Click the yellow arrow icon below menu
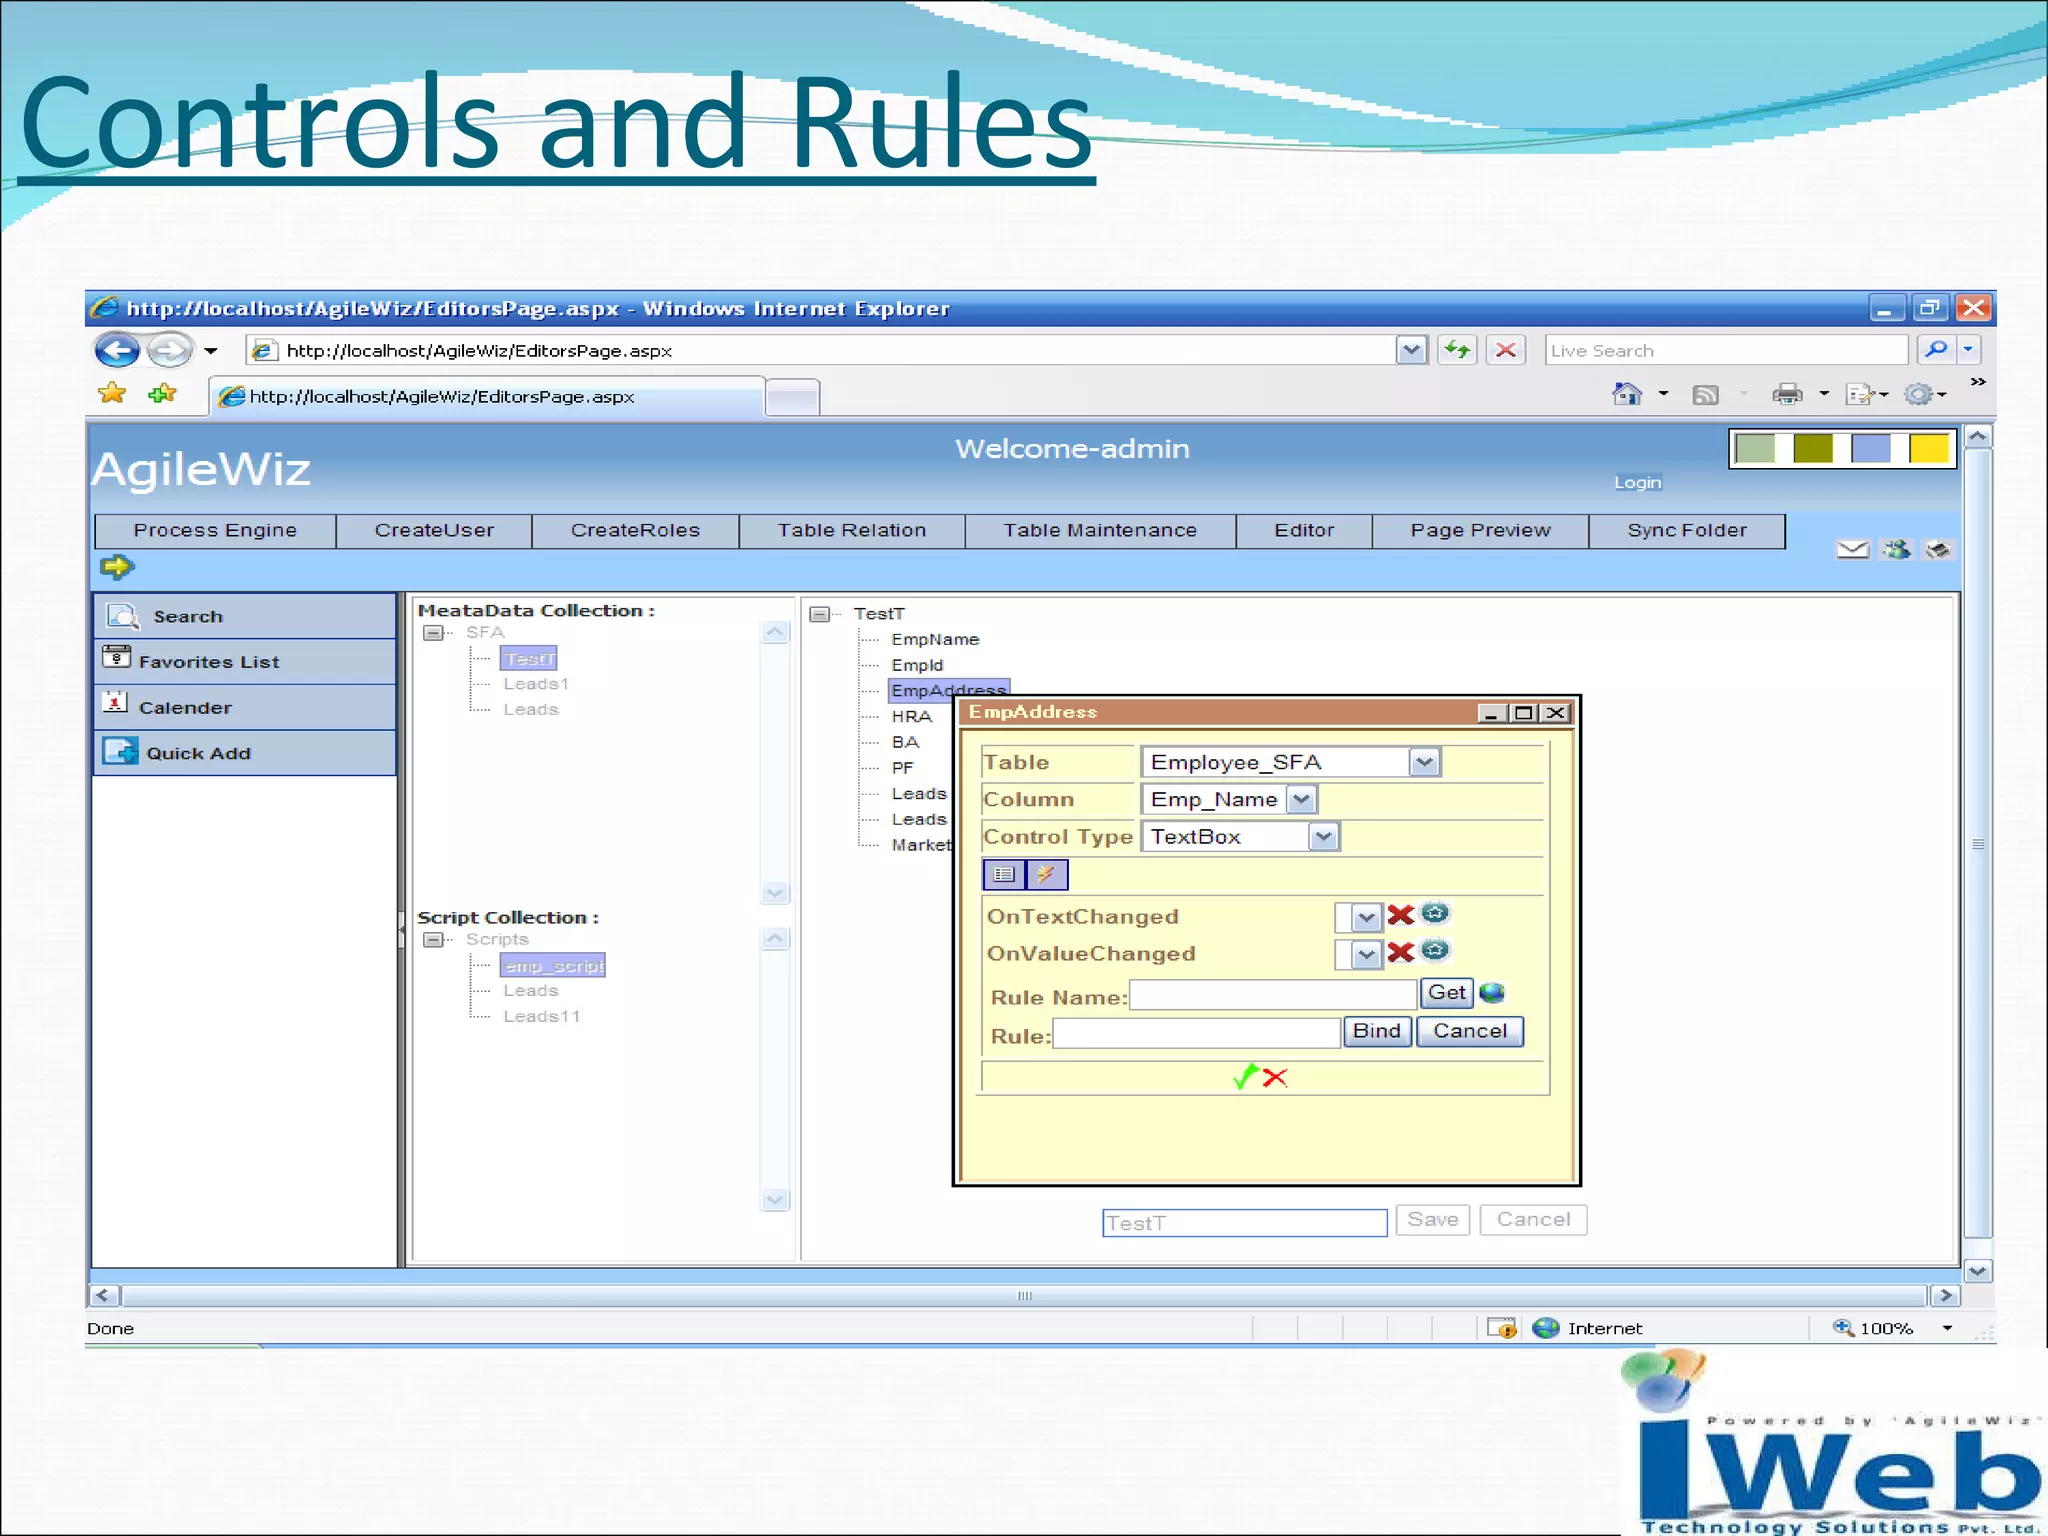The image size is (2048, 1536). 117,567
